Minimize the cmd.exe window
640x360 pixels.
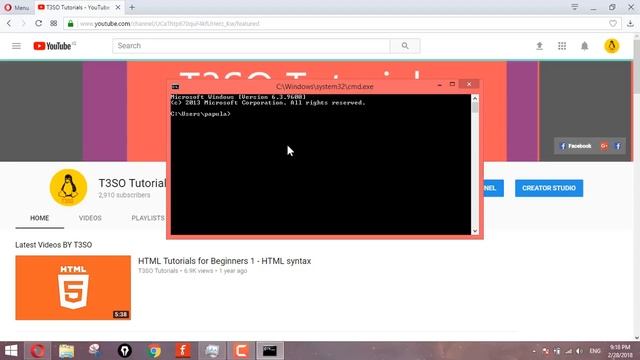[x=440, y=84]
